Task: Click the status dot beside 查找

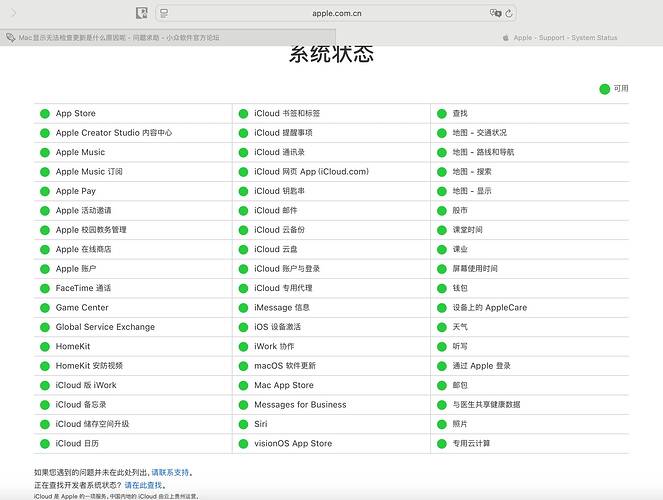Action: (x=442, y=114)
